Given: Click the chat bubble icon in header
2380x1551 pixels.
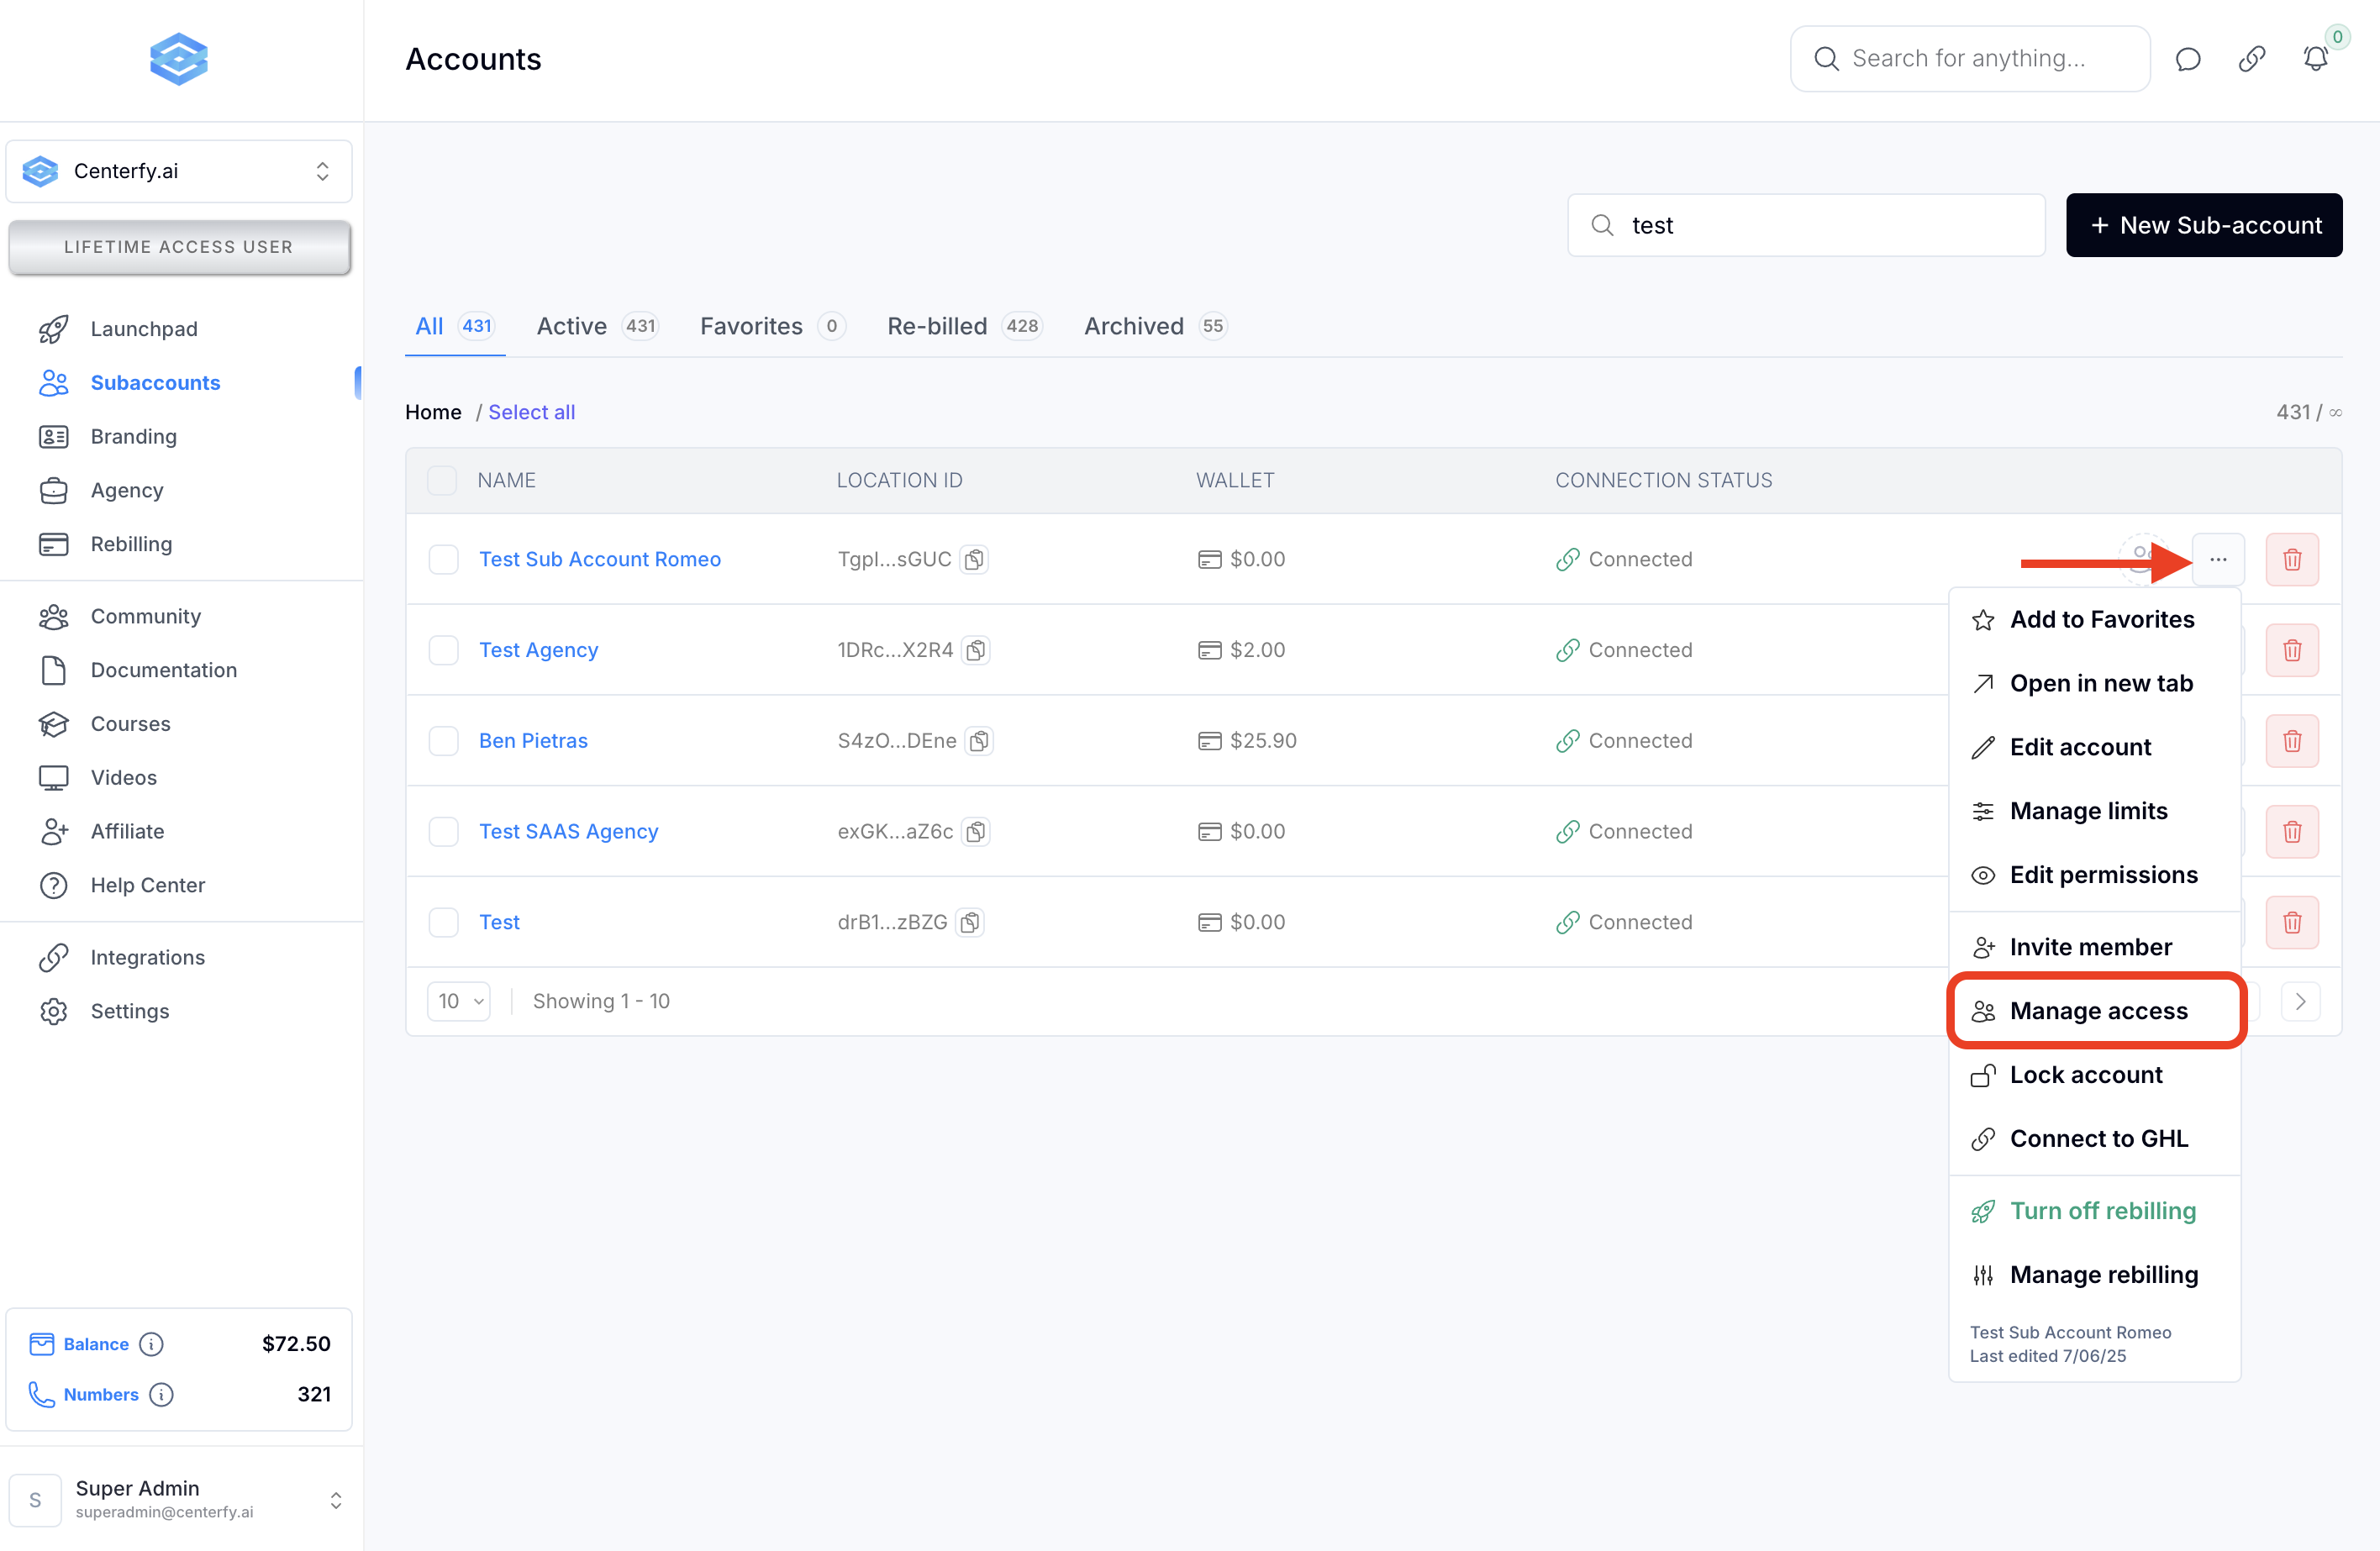Looking at the screenshot, I should point(2187,59).
